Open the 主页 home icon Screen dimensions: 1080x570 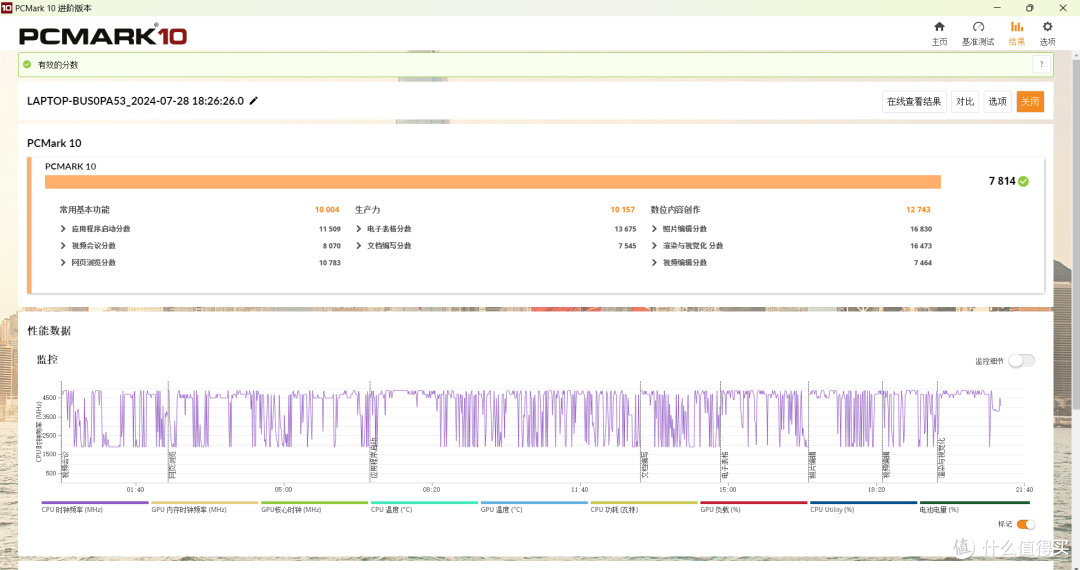tap(939, 27)
